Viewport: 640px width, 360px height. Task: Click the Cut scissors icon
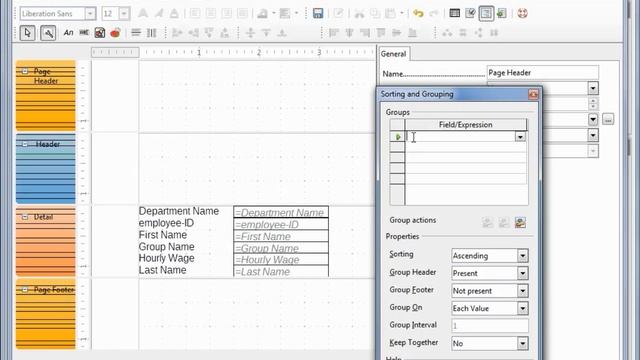click(x=359, y=13)
